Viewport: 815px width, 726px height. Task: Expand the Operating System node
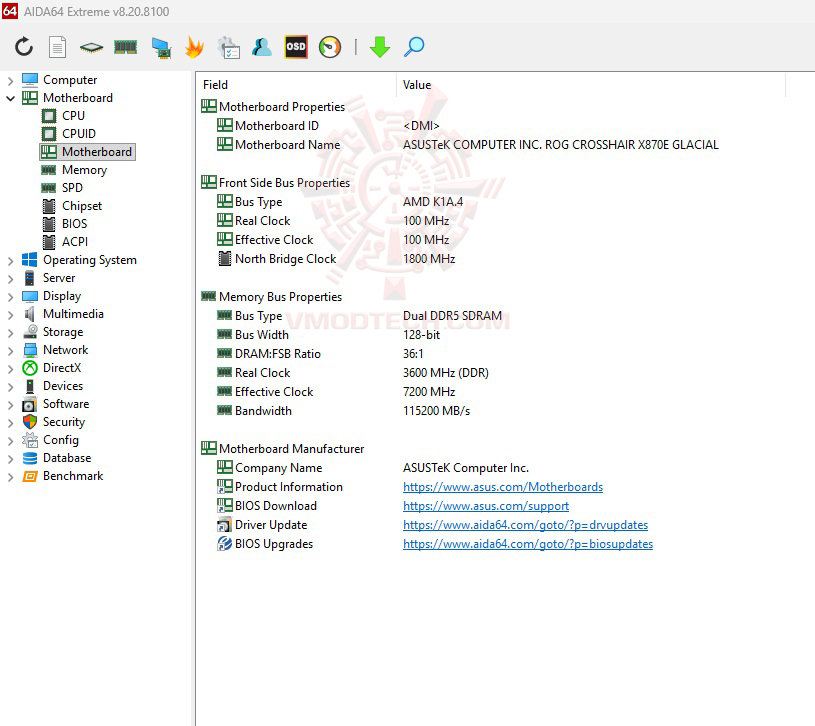10,260
